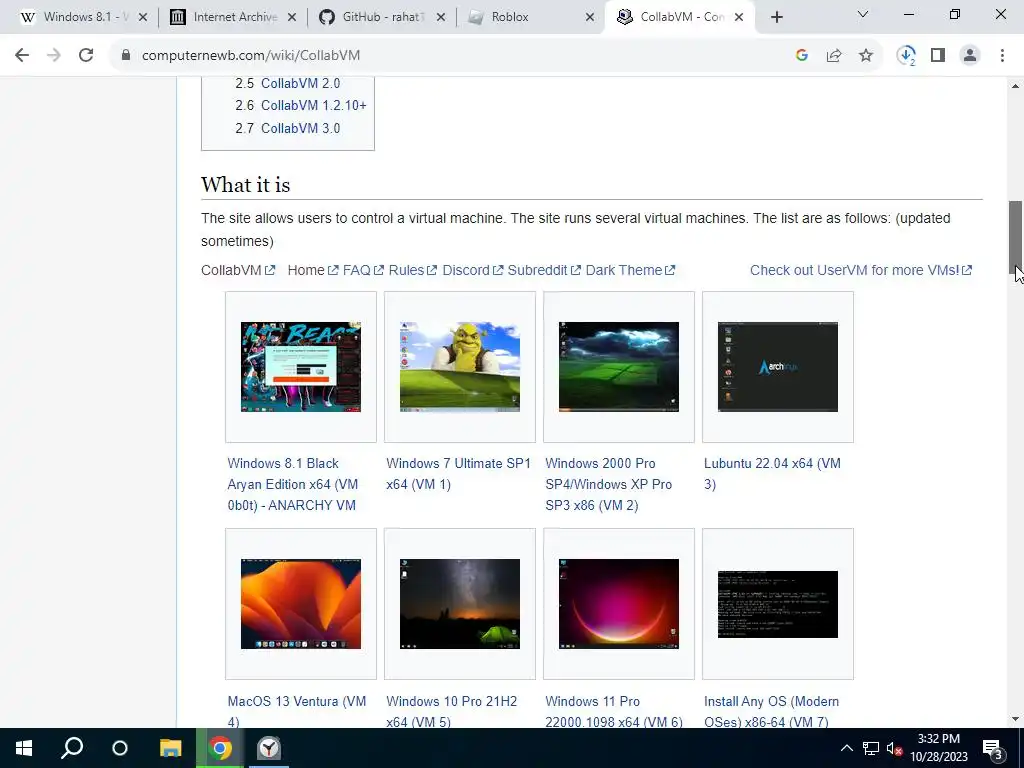Click the Chrome taskbar icon
Screen dimensions: 1024x768
coord(220,748)
